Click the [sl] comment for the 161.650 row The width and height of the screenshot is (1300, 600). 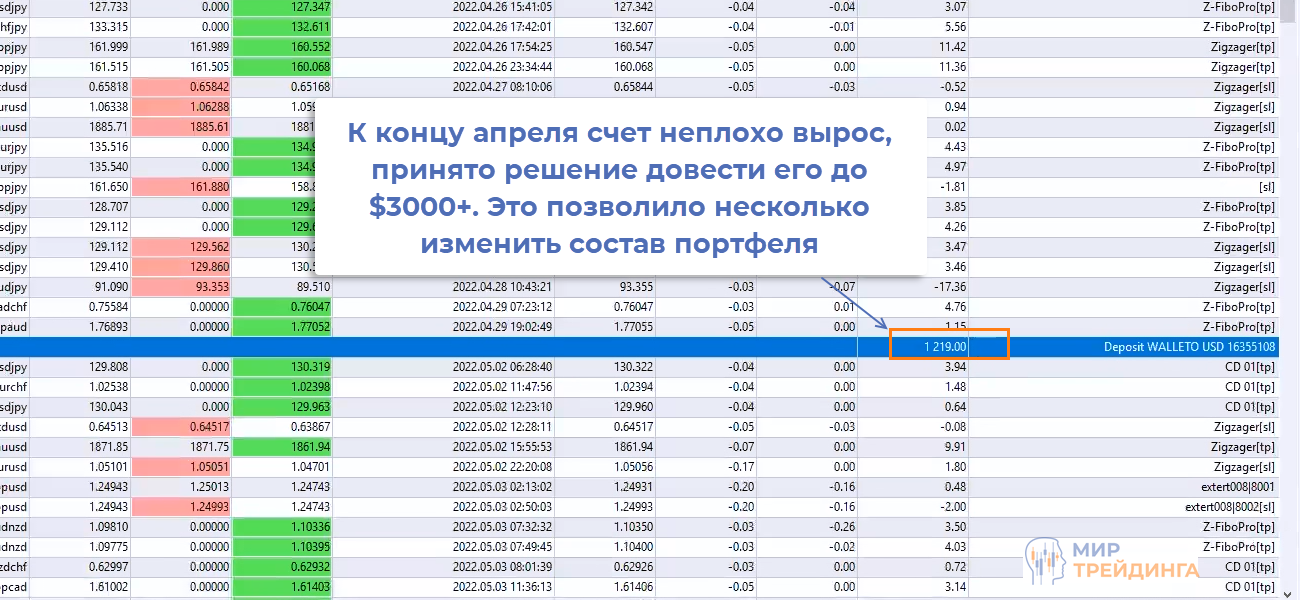pos(1266,187)
